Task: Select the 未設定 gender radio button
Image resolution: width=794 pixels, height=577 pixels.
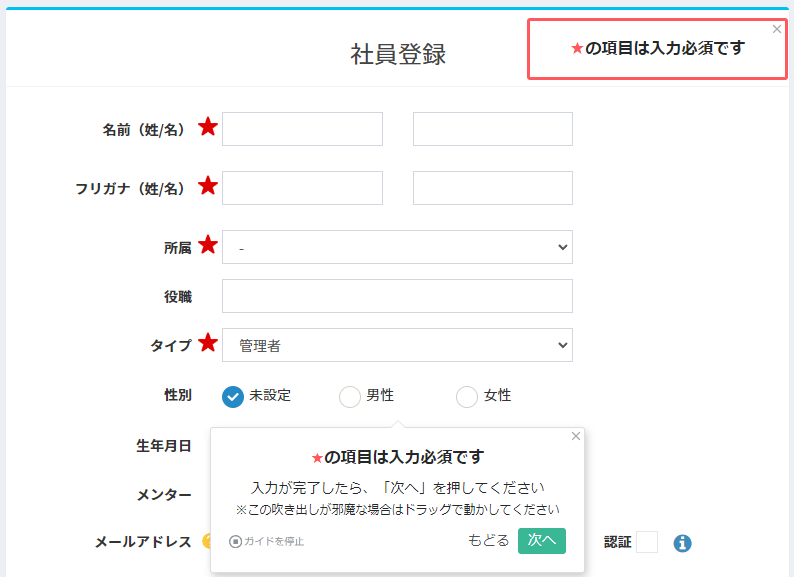Action: click(x=232, y=397)
